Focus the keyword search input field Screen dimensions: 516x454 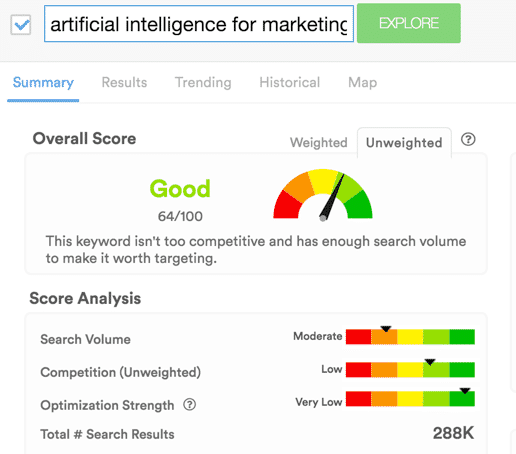tap(199, 24)
